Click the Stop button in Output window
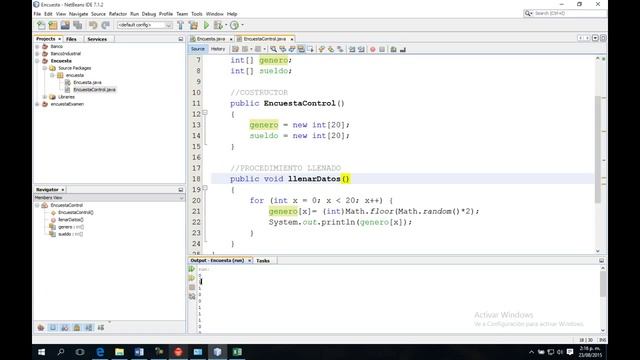The image size is (640, 360). click(192, 287)
